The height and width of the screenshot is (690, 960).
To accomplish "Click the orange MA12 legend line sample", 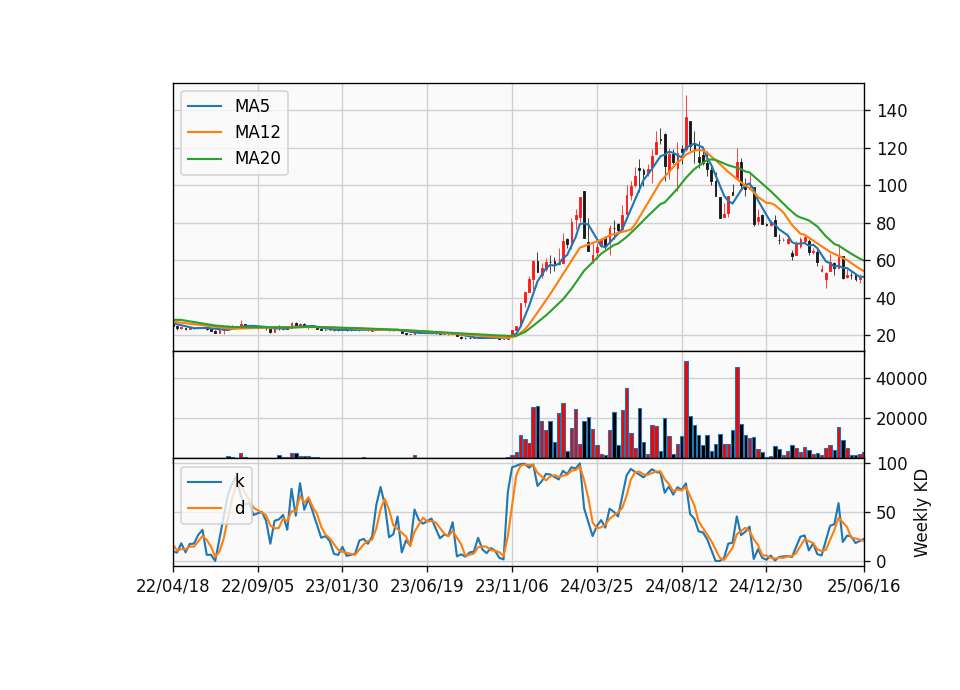I will point(204,132).
